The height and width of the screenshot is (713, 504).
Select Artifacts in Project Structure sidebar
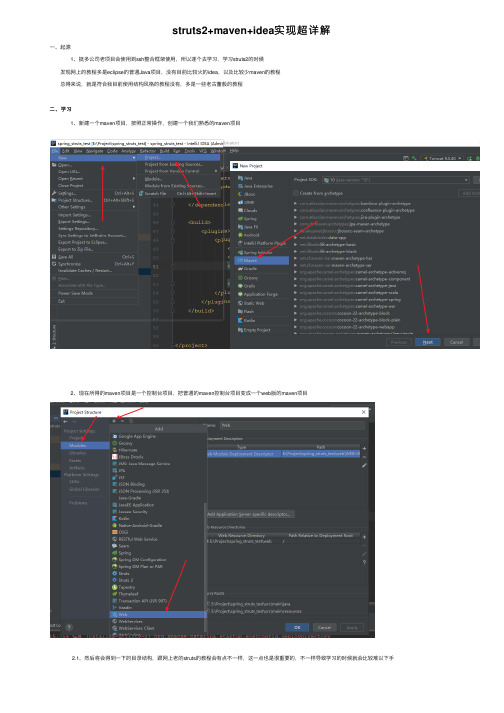[77, 467]
